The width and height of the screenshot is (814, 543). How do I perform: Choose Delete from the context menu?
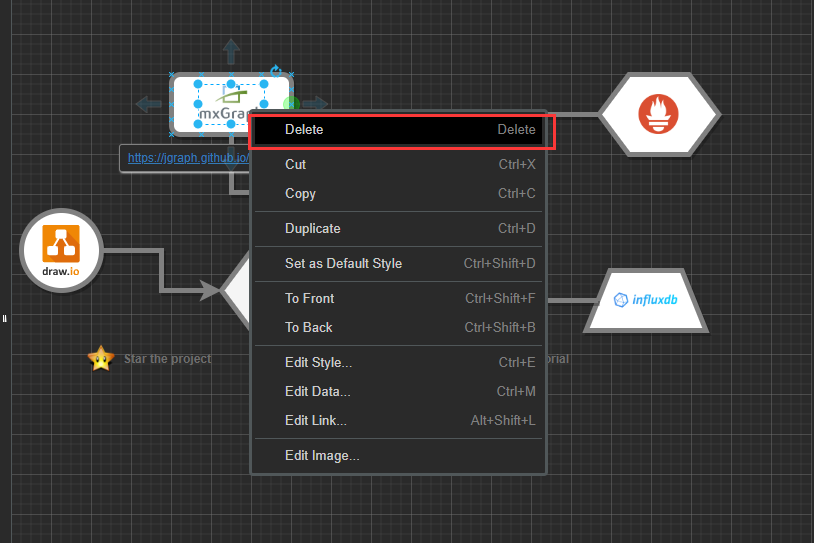[399, 130]
